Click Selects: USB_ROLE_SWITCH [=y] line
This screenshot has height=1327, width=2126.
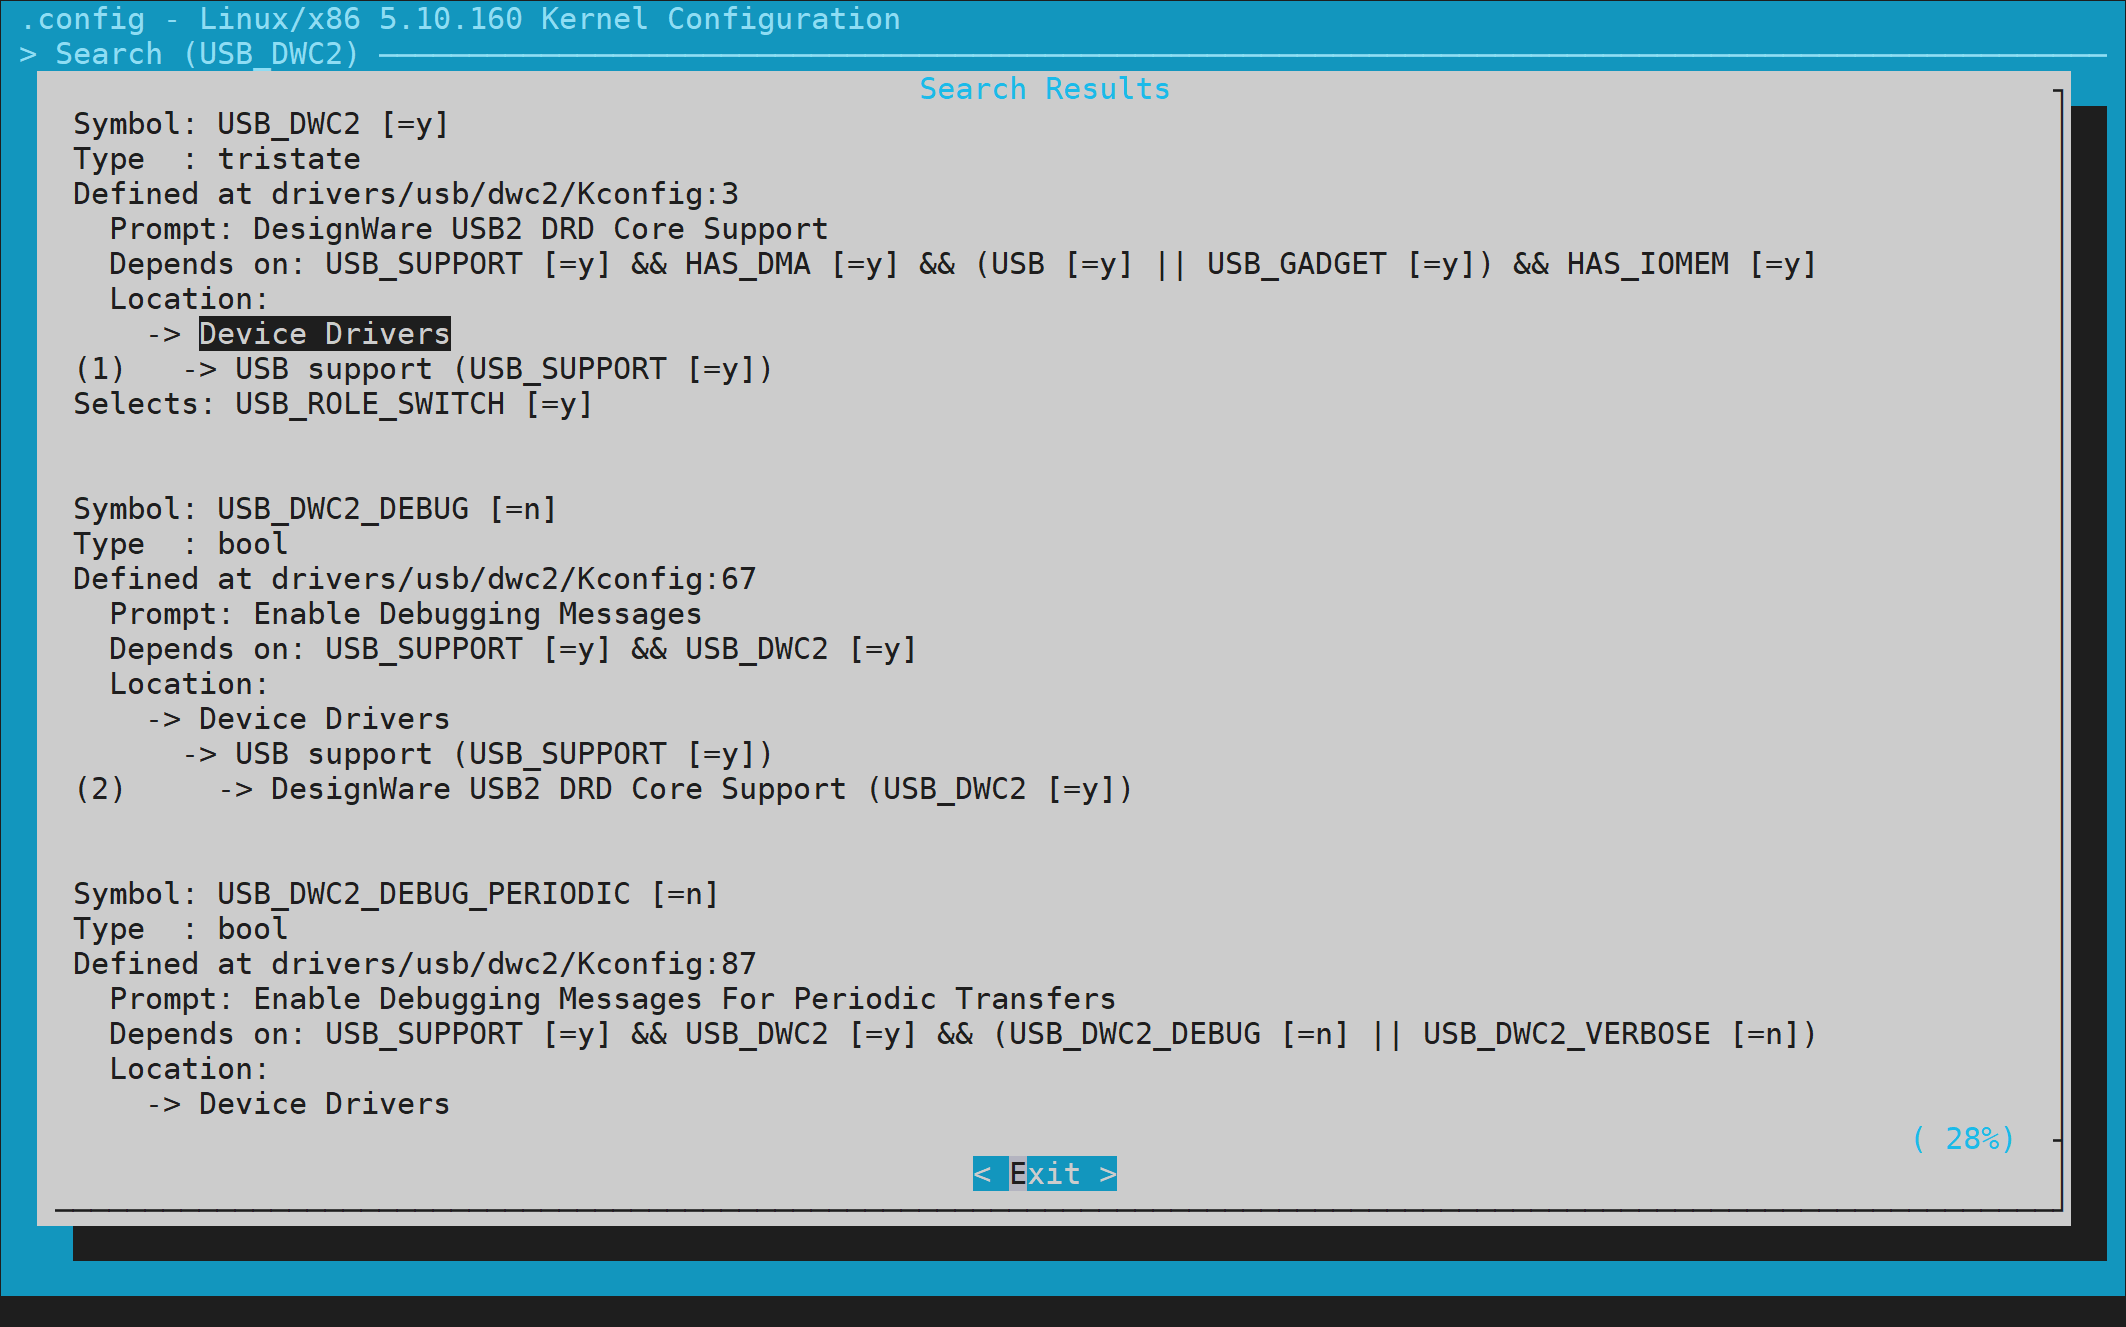(x=333, y=404)
